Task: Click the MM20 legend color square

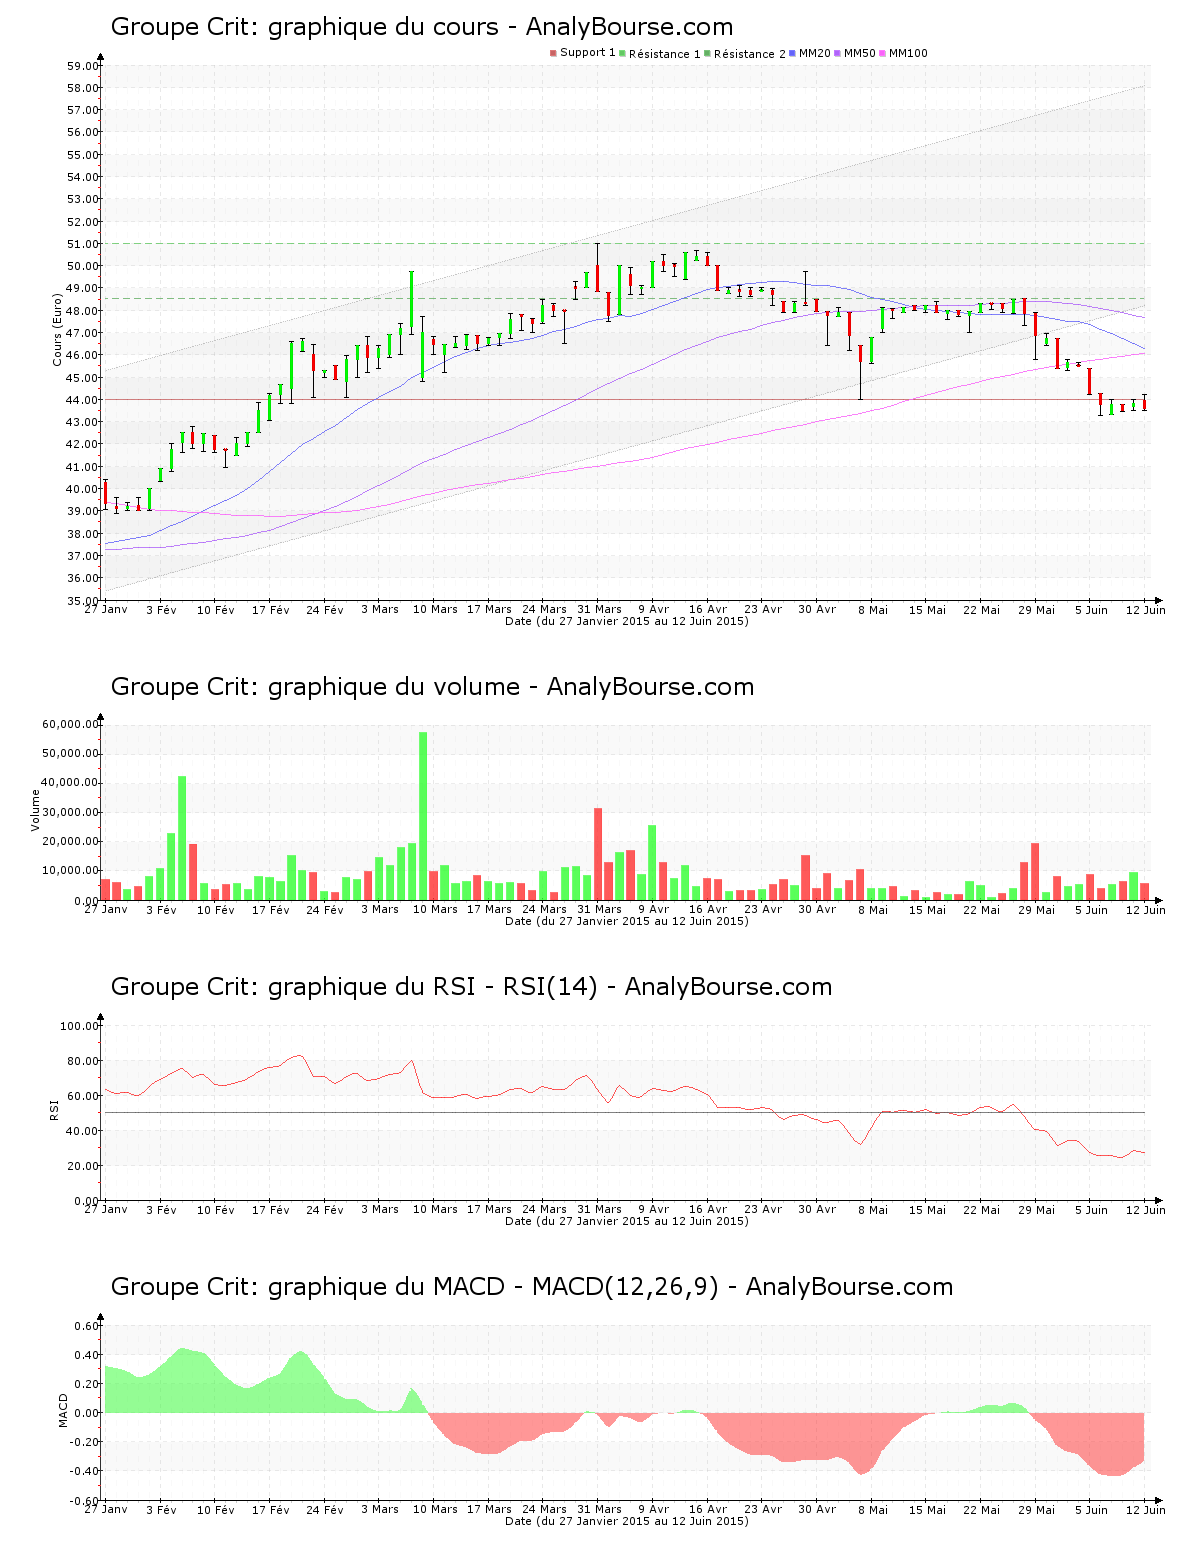Action: [793, 53]
